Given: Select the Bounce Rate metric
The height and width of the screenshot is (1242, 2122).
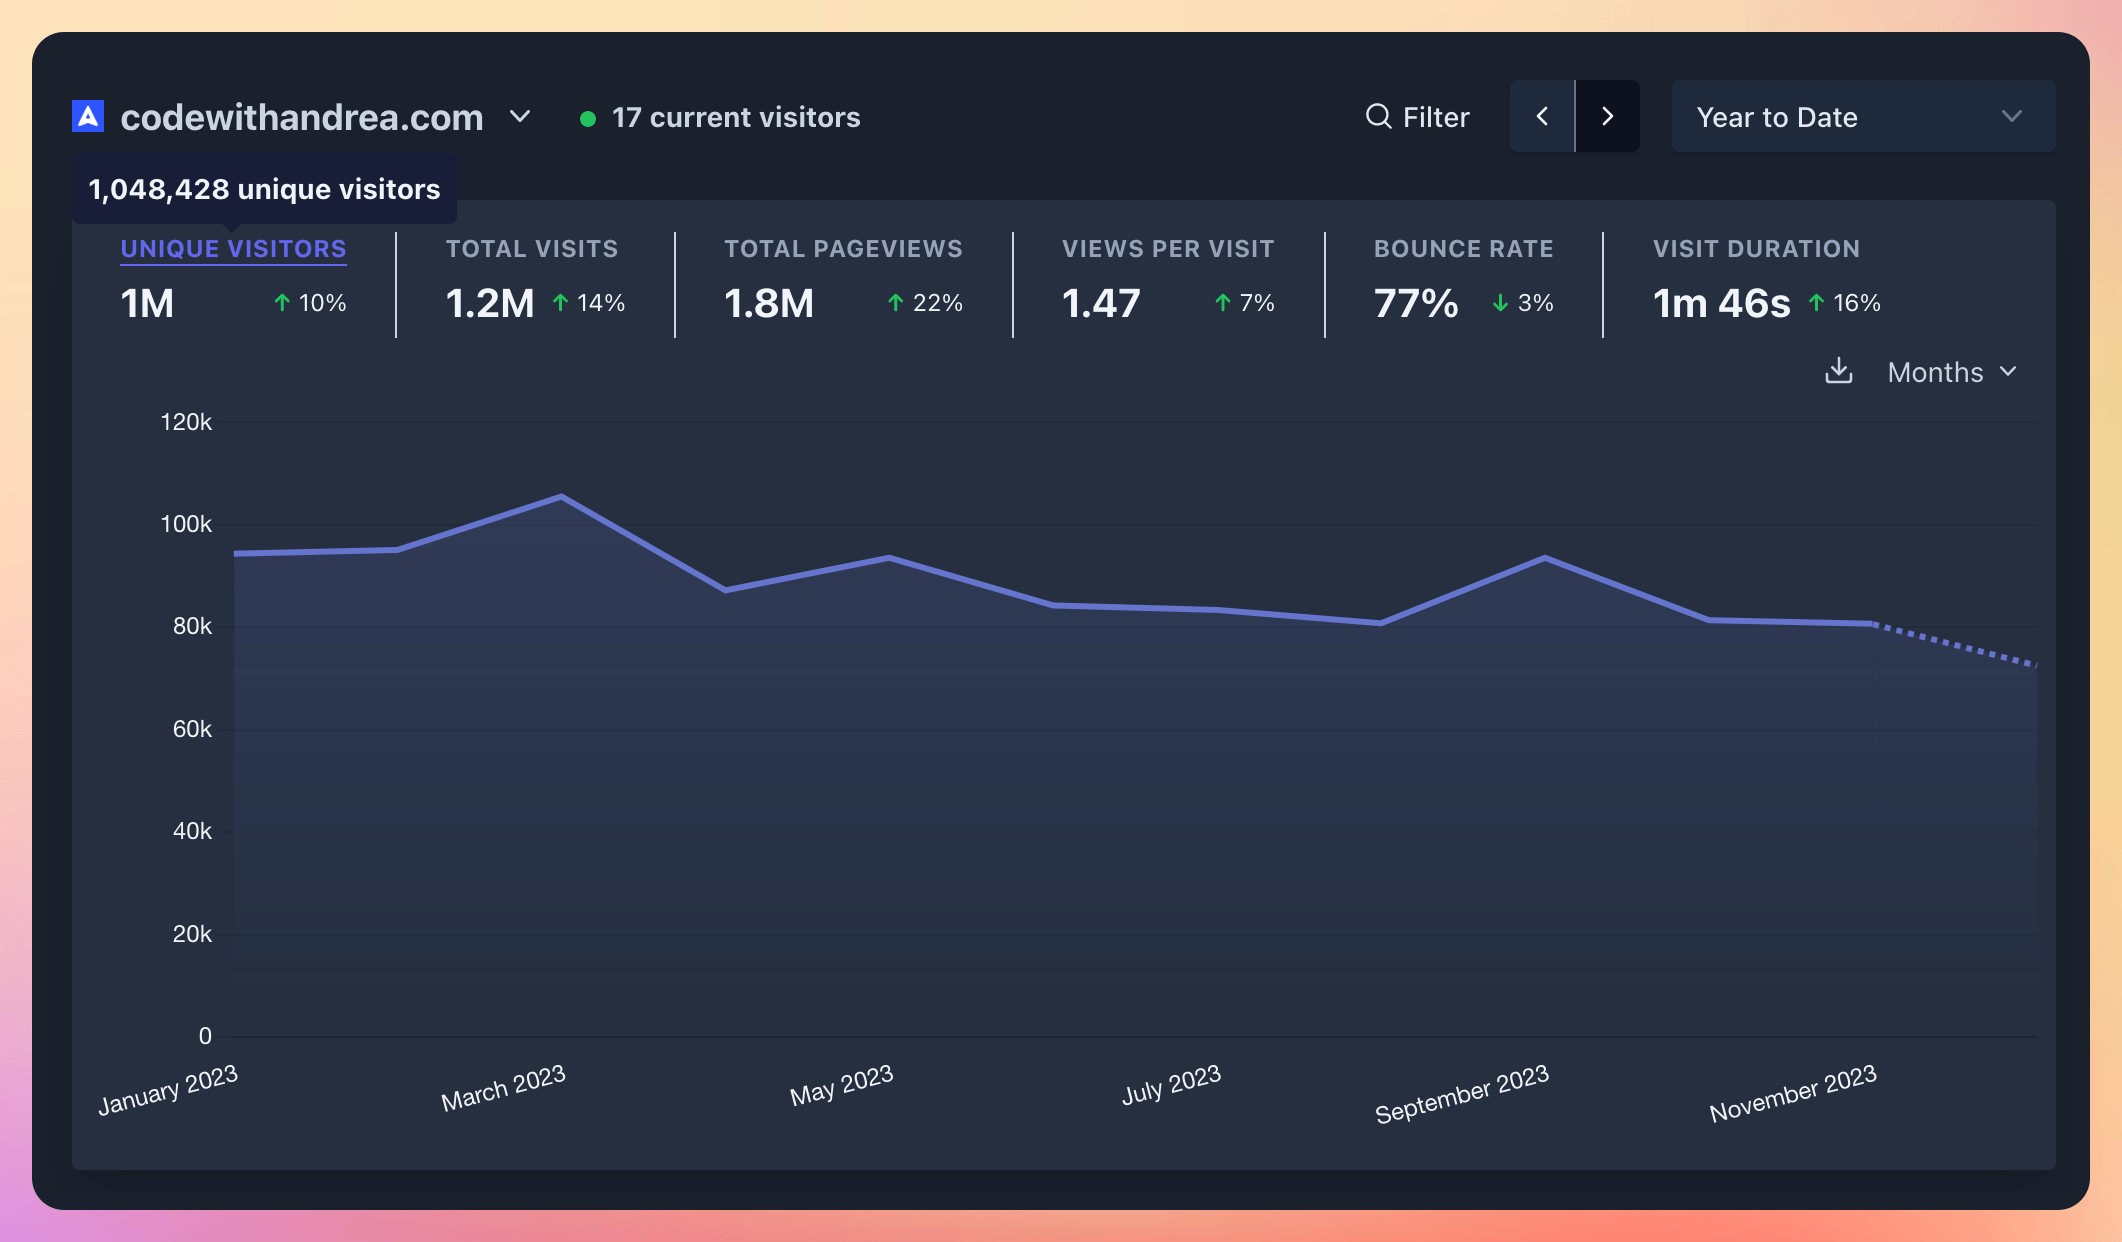Looking at the screenshot, I should click(x=1463, y=249).
